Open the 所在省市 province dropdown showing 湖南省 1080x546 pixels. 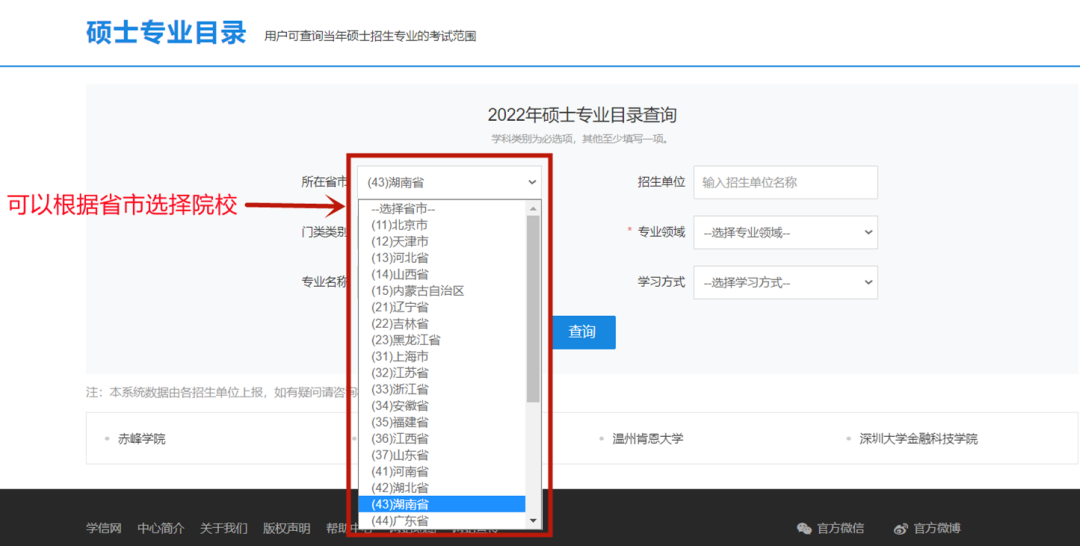coord(449,182)
